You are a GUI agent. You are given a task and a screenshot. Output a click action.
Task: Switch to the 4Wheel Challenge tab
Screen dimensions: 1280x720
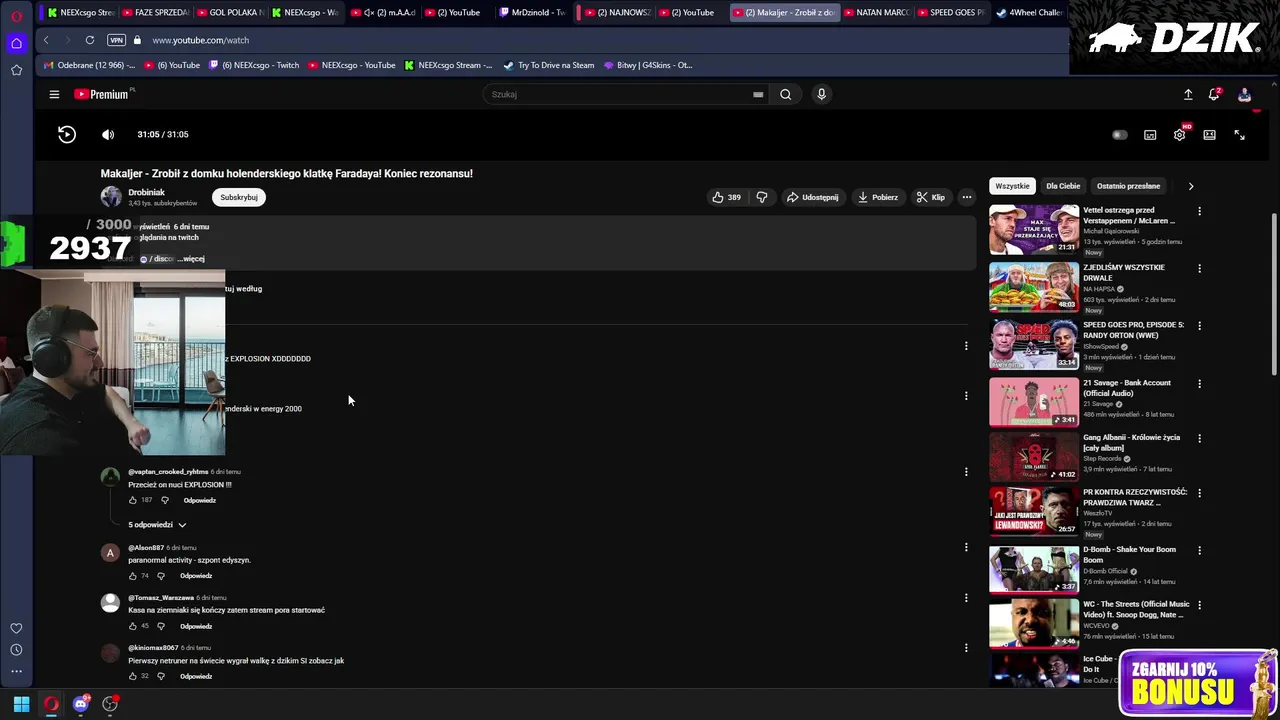pyautogui.click(x=1030, y=13)
